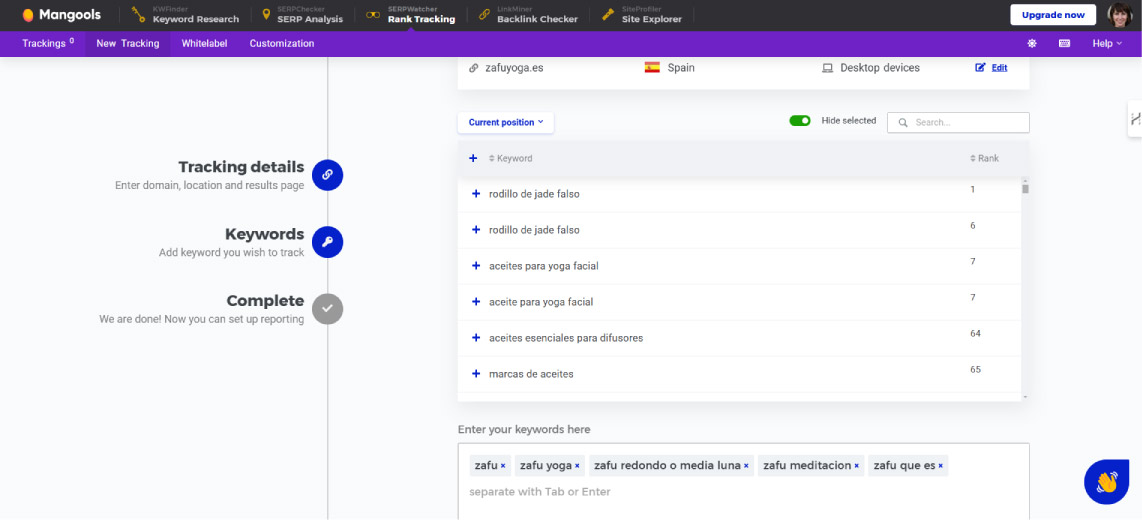Click the side panel tab at right edge
This screenshot has width=1142, height=520.
point(1135,118)
